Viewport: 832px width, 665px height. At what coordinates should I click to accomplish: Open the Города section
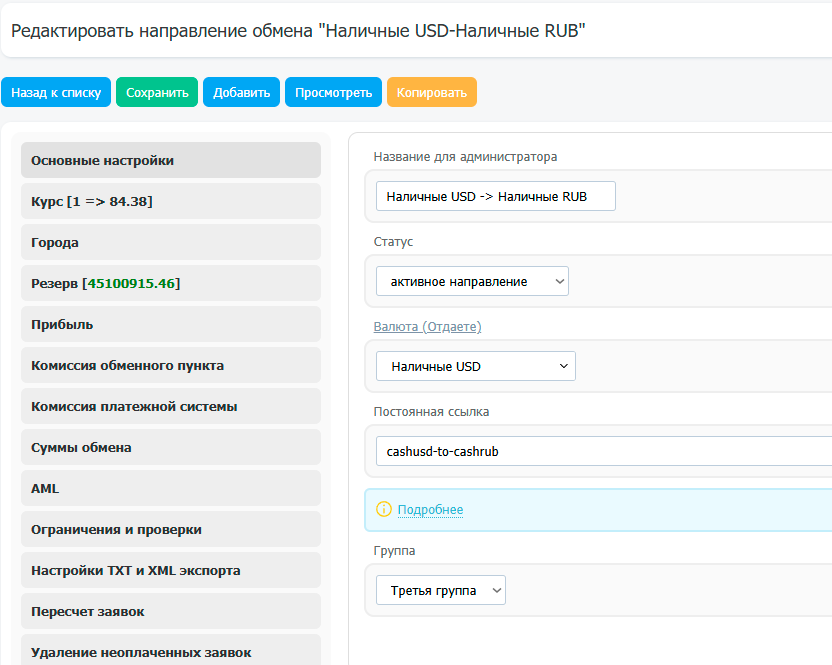[170, 242]
